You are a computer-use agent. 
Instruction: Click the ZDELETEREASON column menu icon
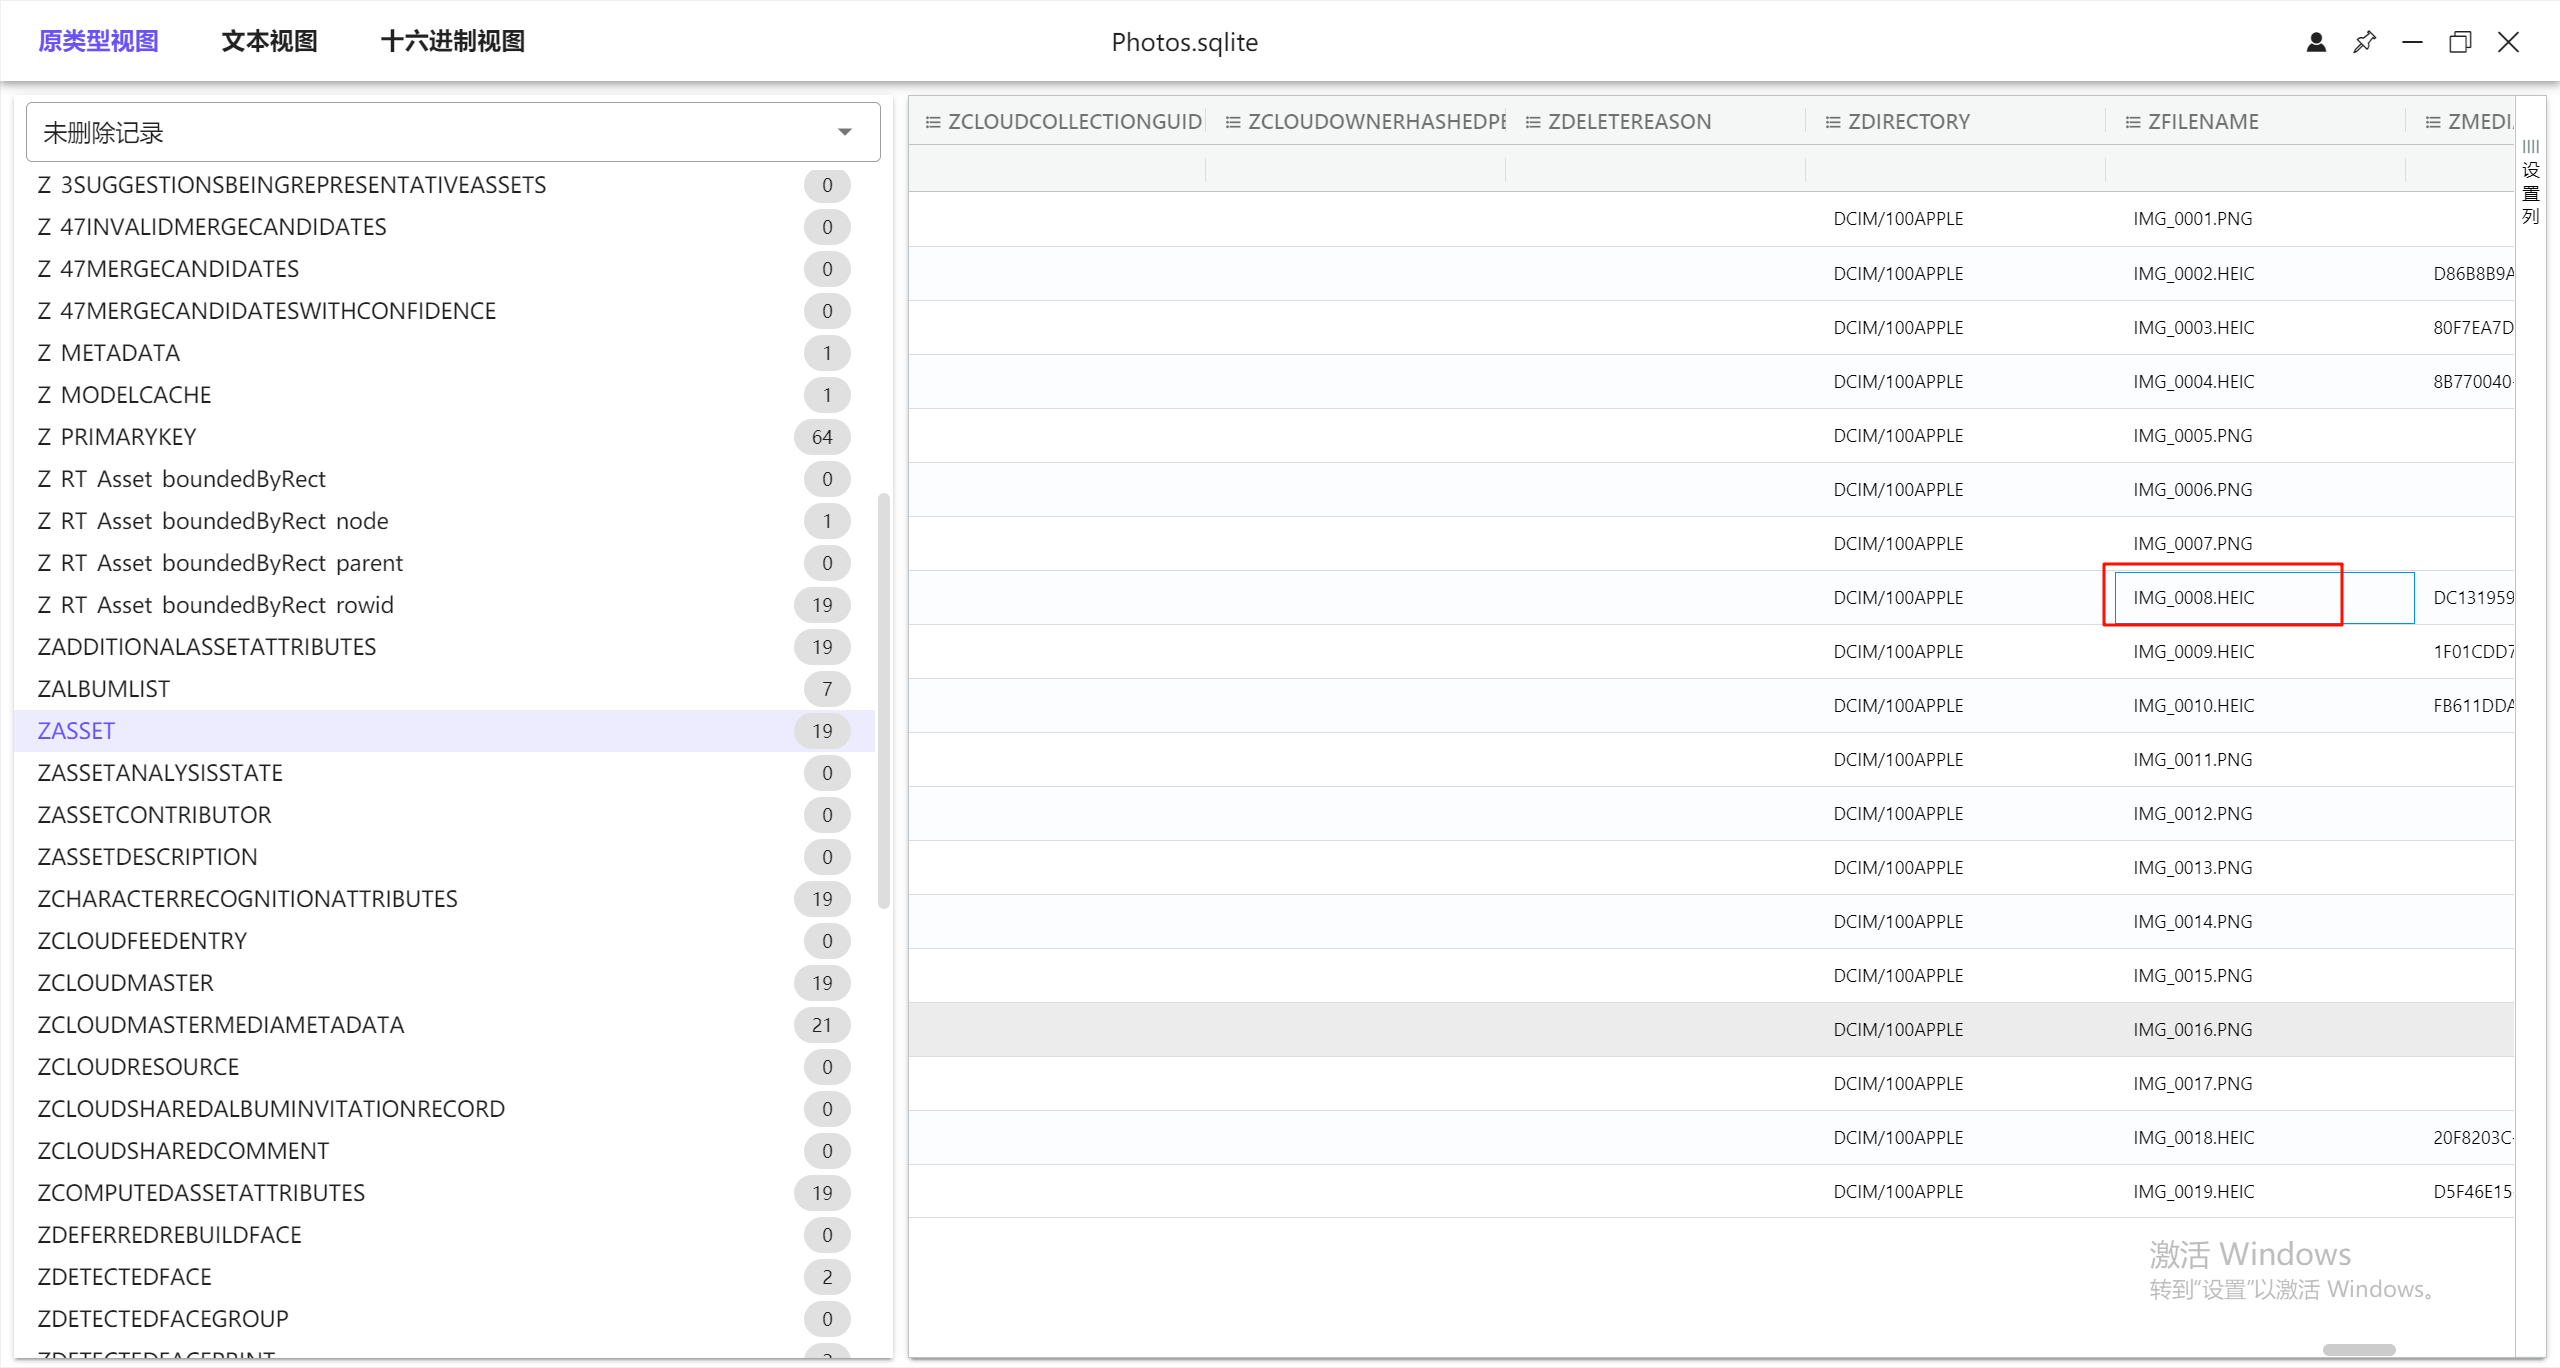pos(1532,122)
